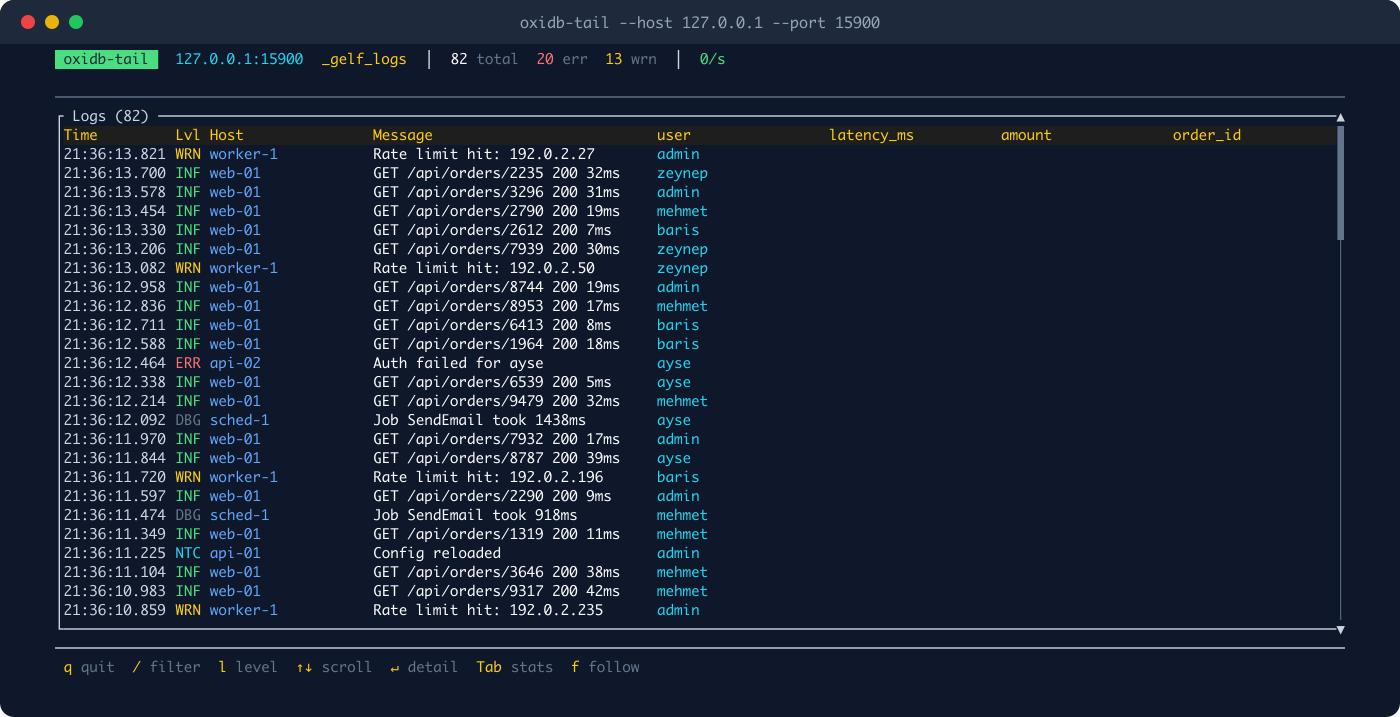Click host sched-1 in the 21:36:12.092 row
This screenshot has height=717, width=1400.
point(239,420)
